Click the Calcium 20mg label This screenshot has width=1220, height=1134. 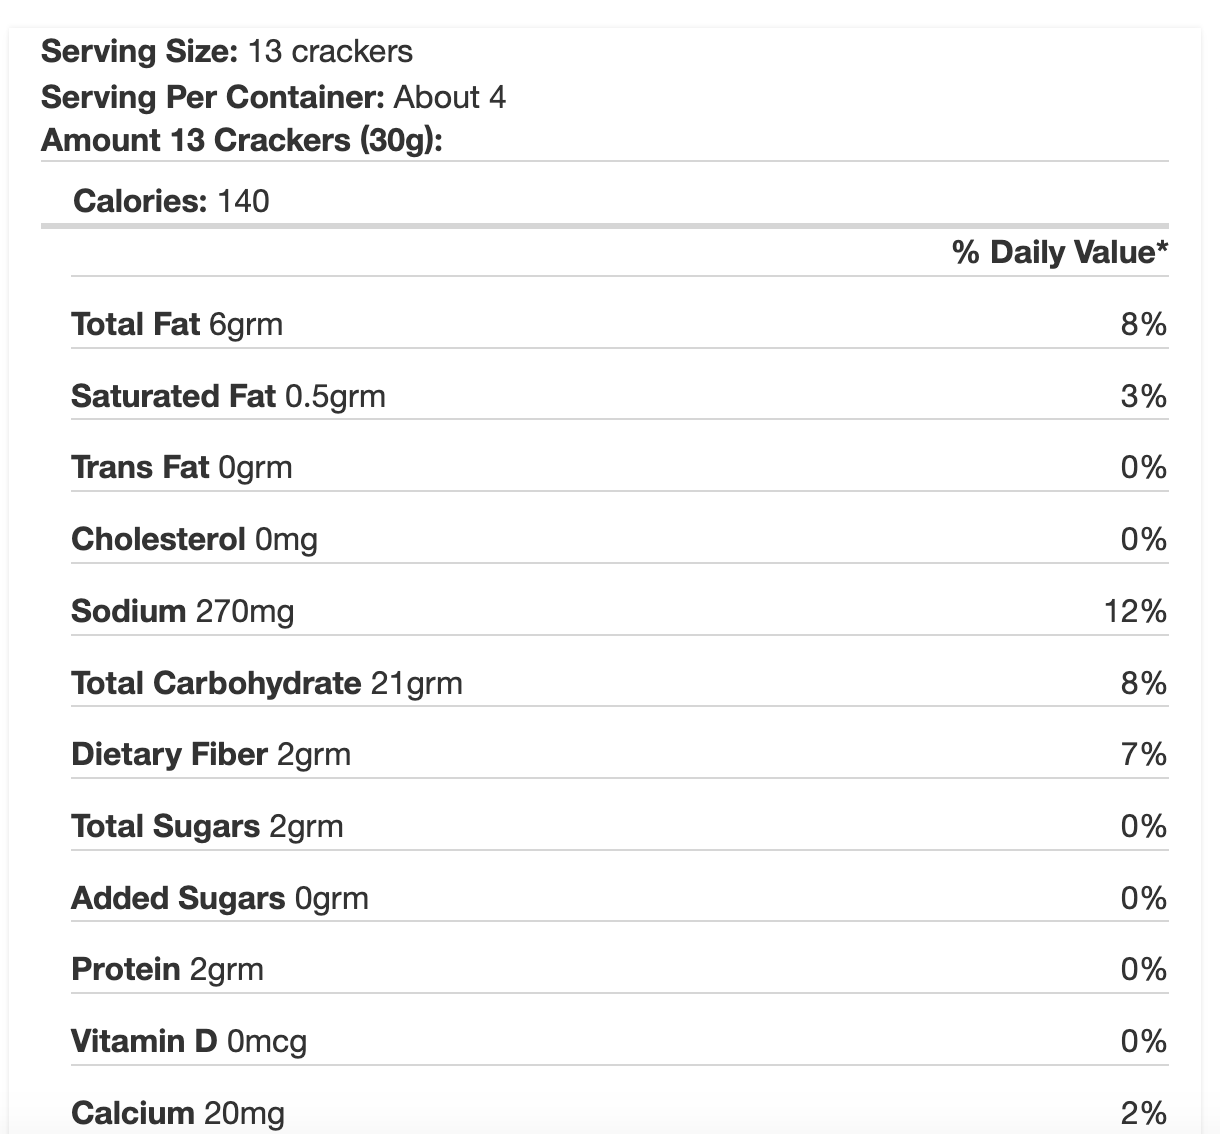click(178, 1113)
